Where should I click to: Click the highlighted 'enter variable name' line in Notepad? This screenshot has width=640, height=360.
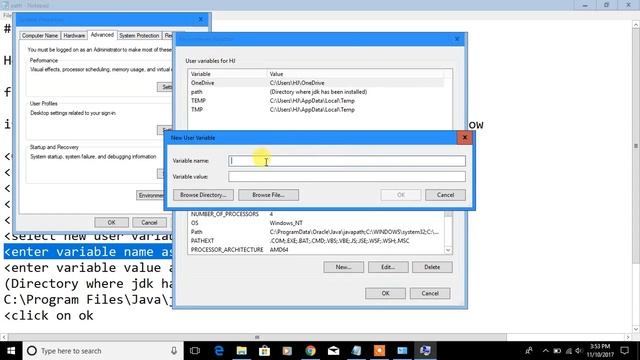88,252
